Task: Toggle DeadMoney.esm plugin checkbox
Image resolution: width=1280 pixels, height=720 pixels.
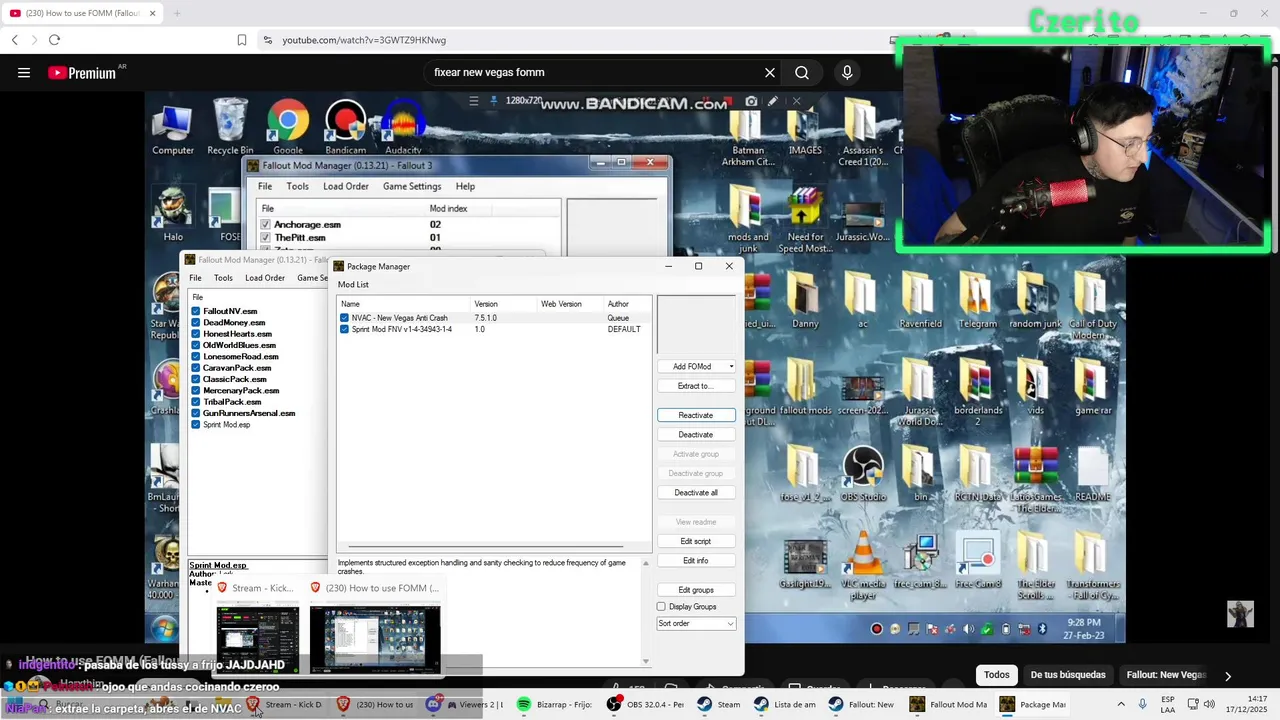Action: pos(196,322)
